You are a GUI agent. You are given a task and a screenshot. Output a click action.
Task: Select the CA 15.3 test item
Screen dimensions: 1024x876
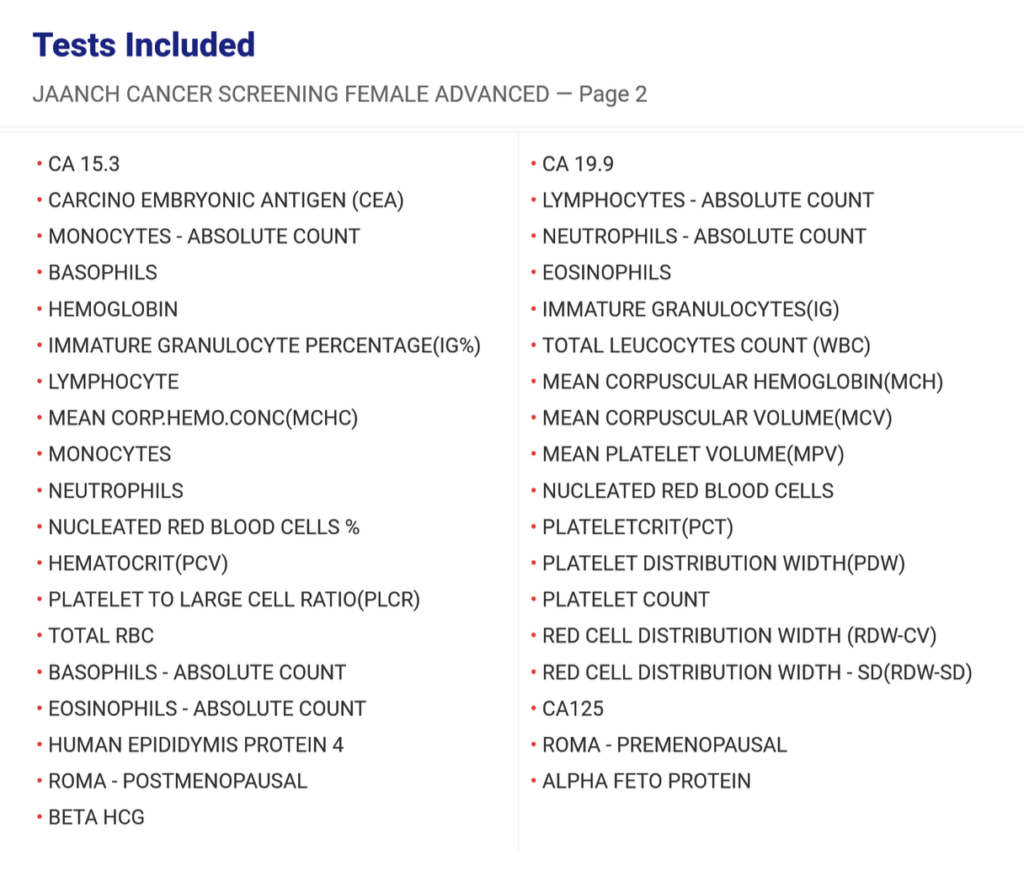tap(84, 164)
